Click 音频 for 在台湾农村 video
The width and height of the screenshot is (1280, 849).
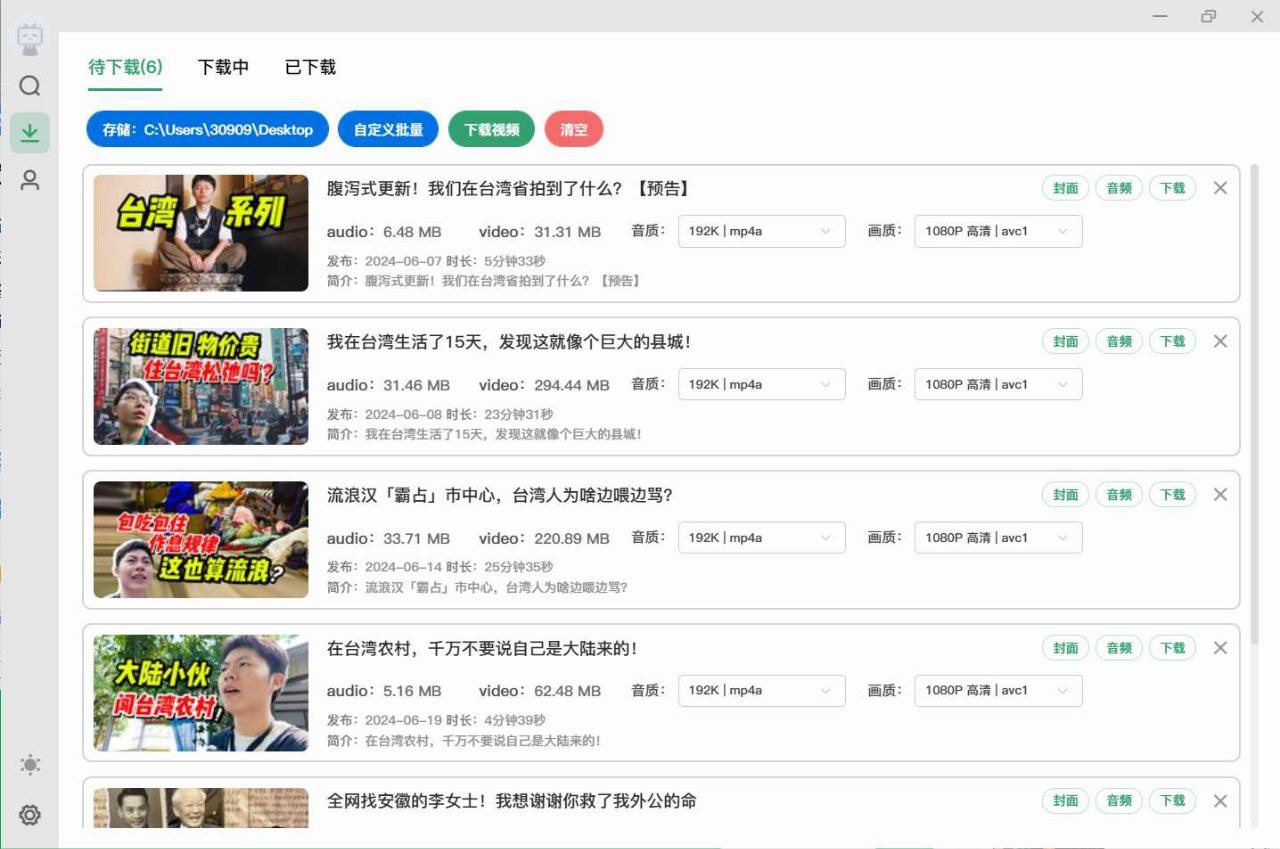[x=1119, y=648]
